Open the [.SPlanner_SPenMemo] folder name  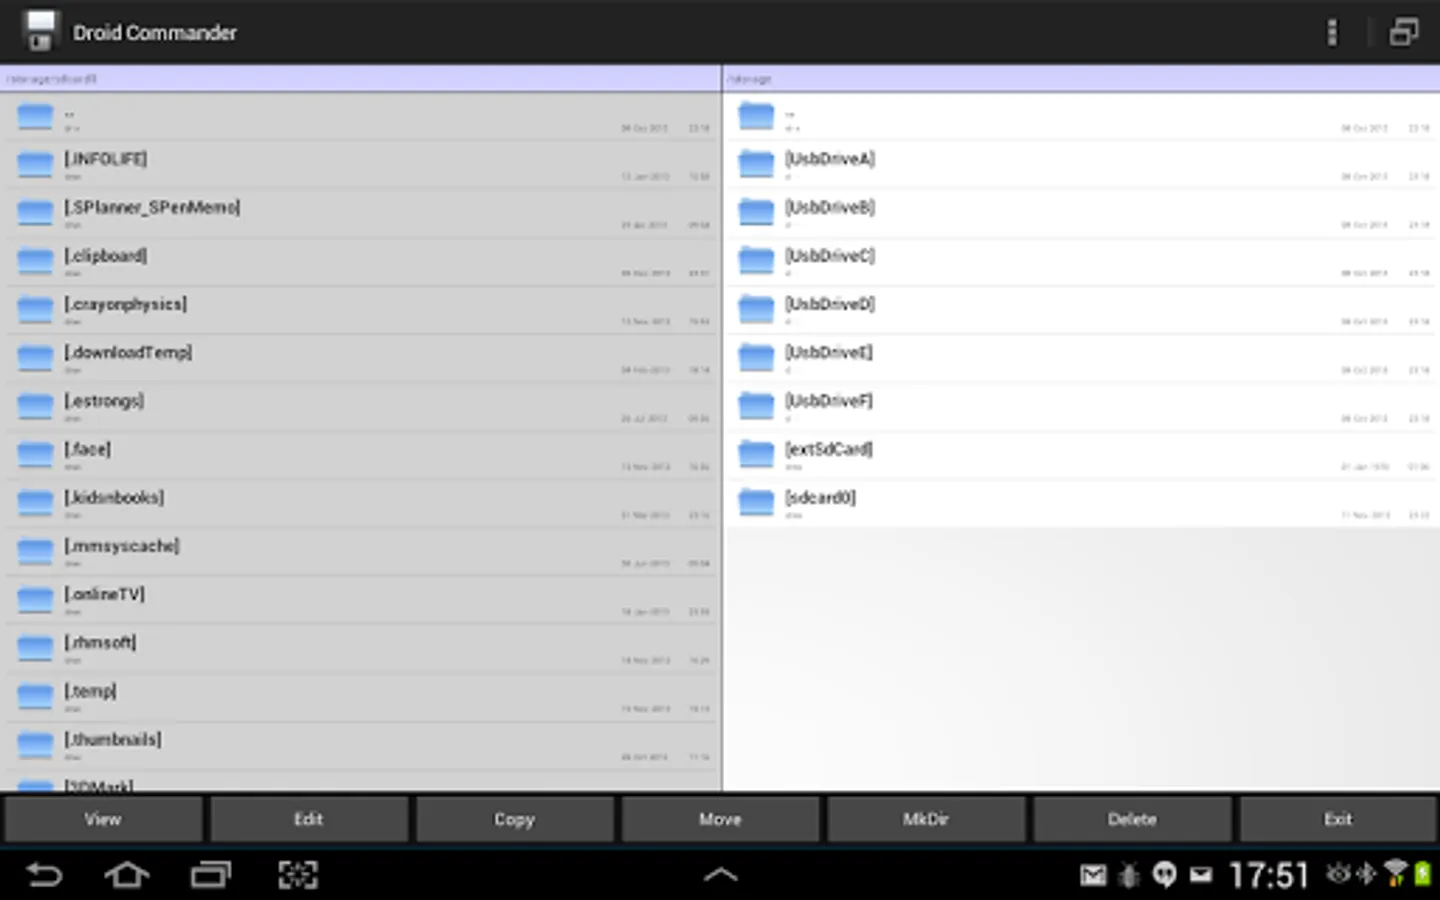tap(152, 207)
